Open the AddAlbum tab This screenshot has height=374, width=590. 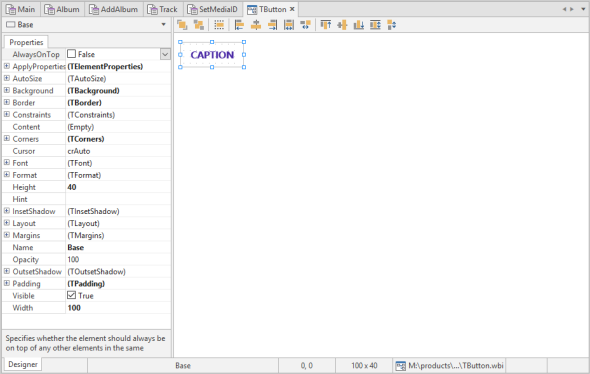pos(113,9)
